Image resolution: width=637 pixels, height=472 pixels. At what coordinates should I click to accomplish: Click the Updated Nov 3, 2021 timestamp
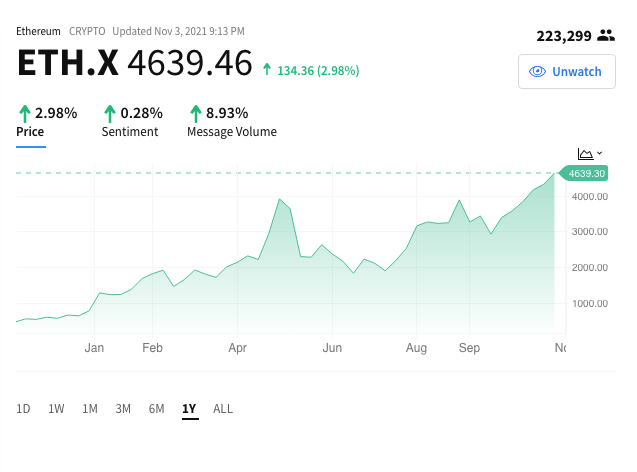[x=178, y=31]
